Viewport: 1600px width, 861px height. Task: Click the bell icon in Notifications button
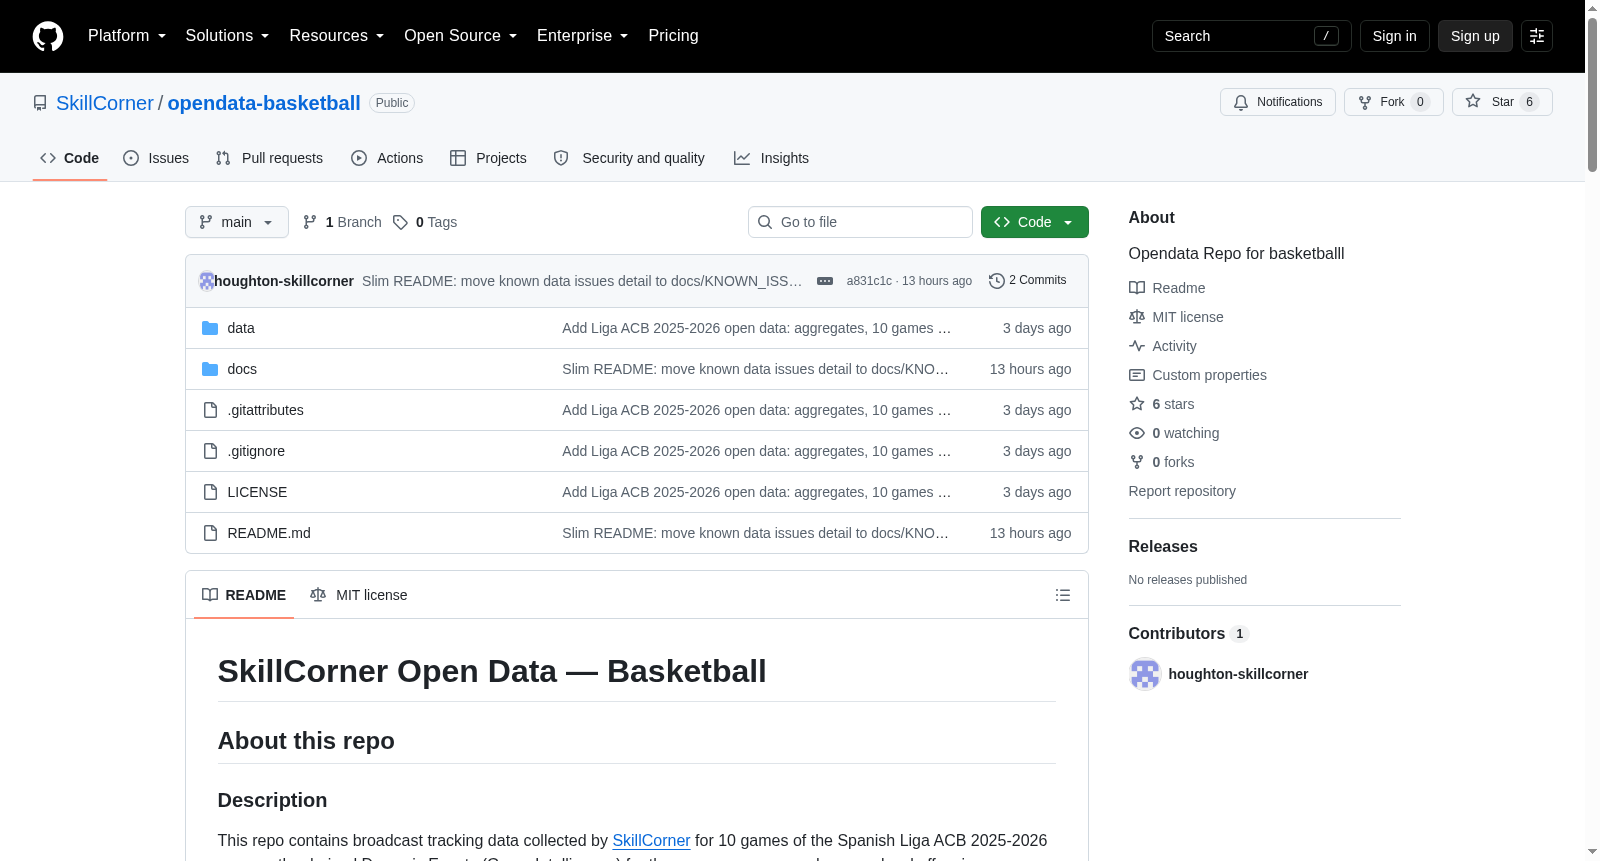click(1241, 102)
